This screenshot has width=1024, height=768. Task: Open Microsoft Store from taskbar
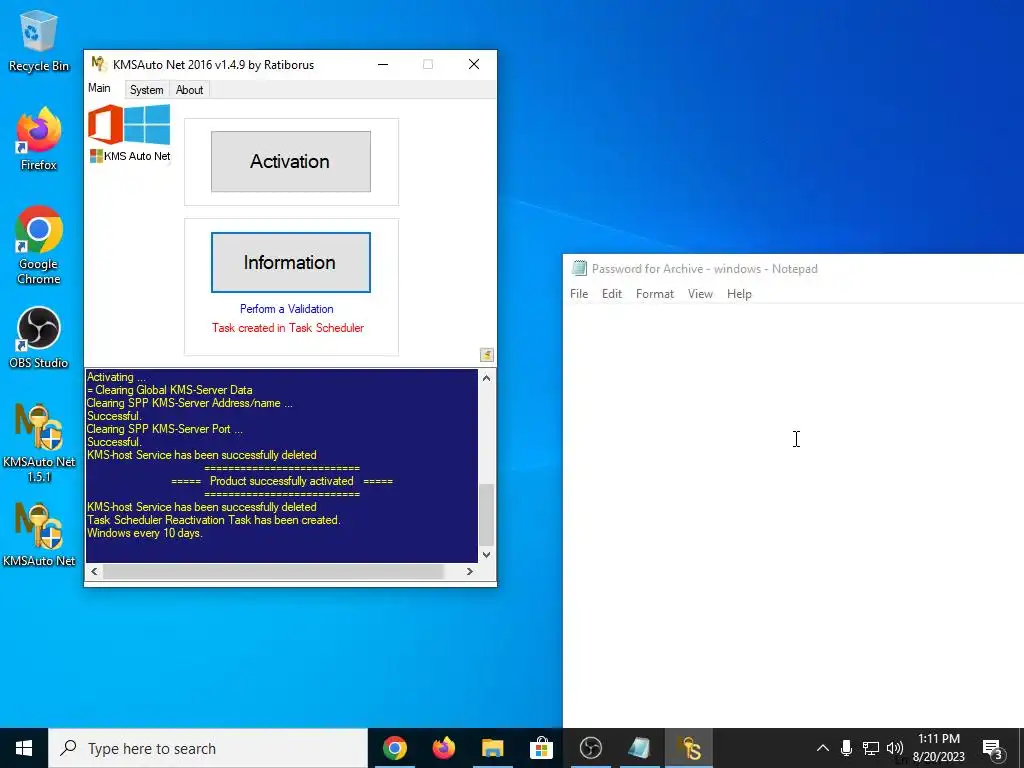click(541, 748)
